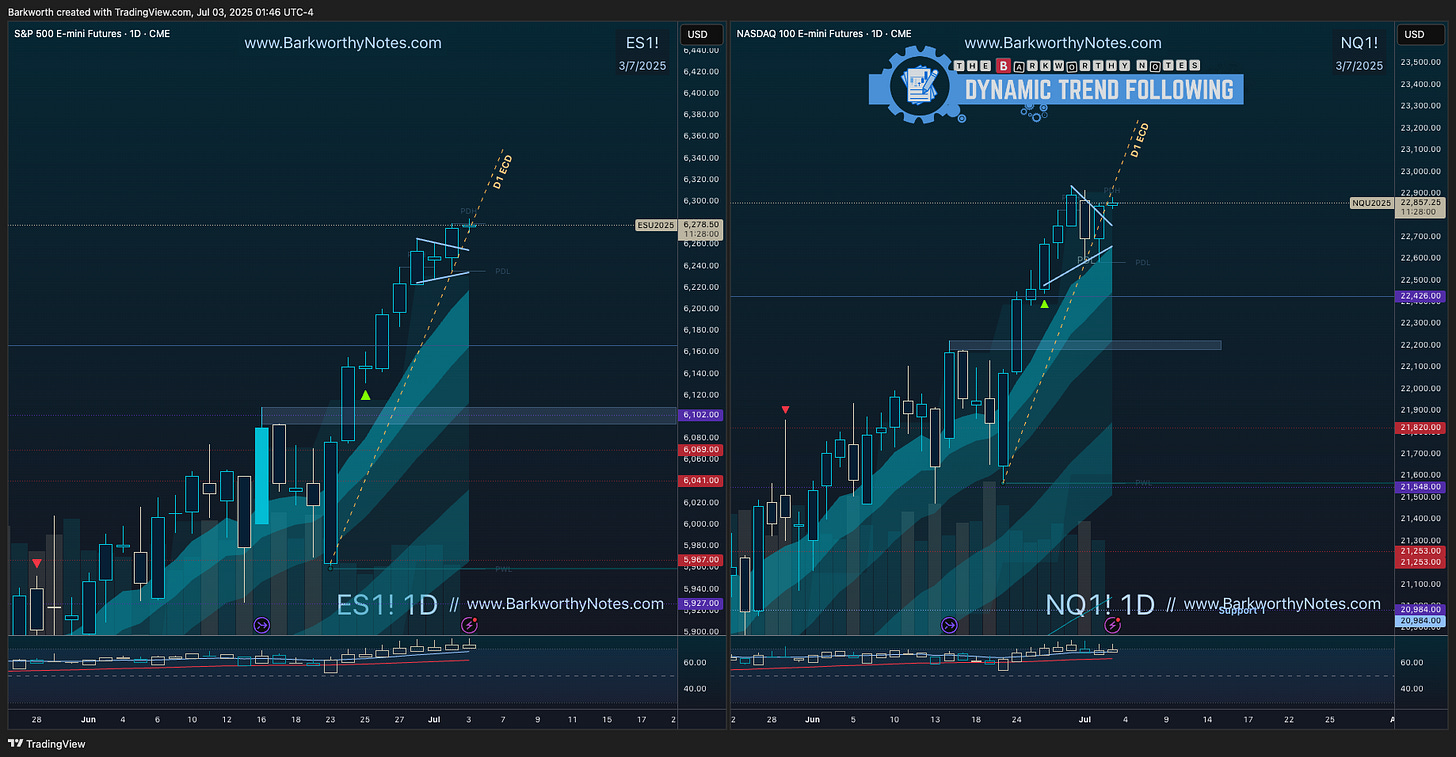
Task: Click the Support 1 label on NQ chart
Action: click(1241, 610)
